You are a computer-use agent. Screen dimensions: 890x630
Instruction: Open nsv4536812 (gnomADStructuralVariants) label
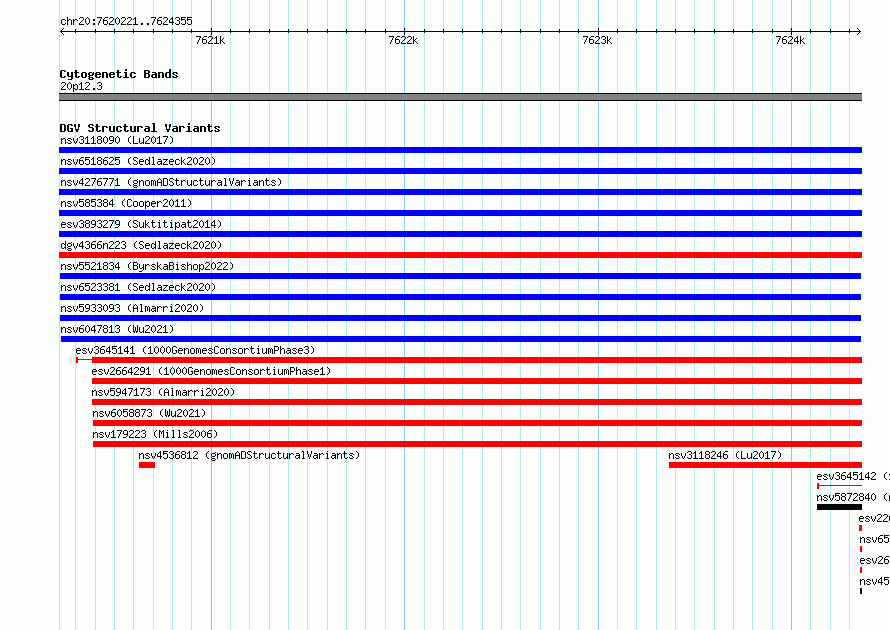tap(249, 455)
